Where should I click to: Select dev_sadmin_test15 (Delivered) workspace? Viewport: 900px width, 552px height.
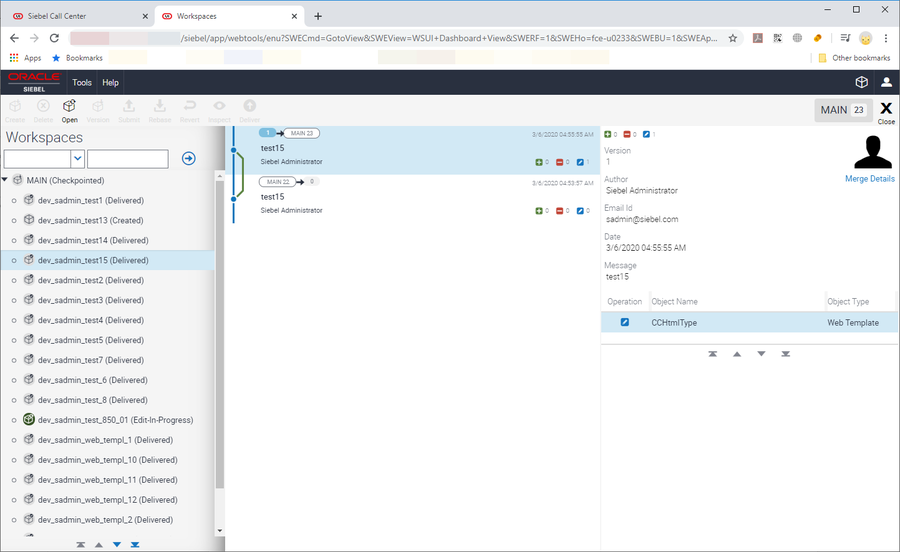click(93, 261)
